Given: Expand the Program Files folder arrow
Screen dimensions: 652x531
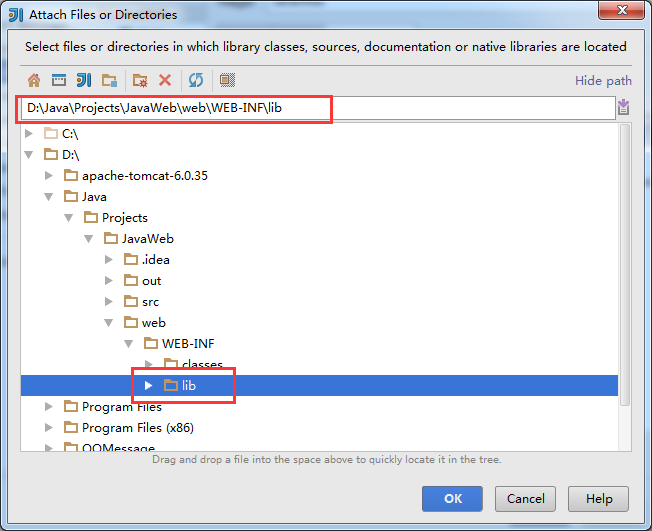Looking at the screenshot, I should pos(49,406).
